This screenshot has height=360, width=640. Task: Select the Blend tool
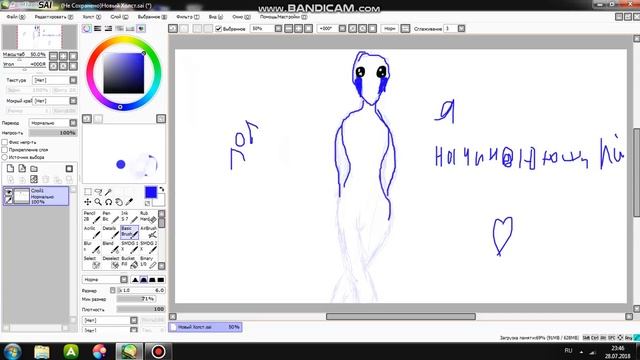111,247
